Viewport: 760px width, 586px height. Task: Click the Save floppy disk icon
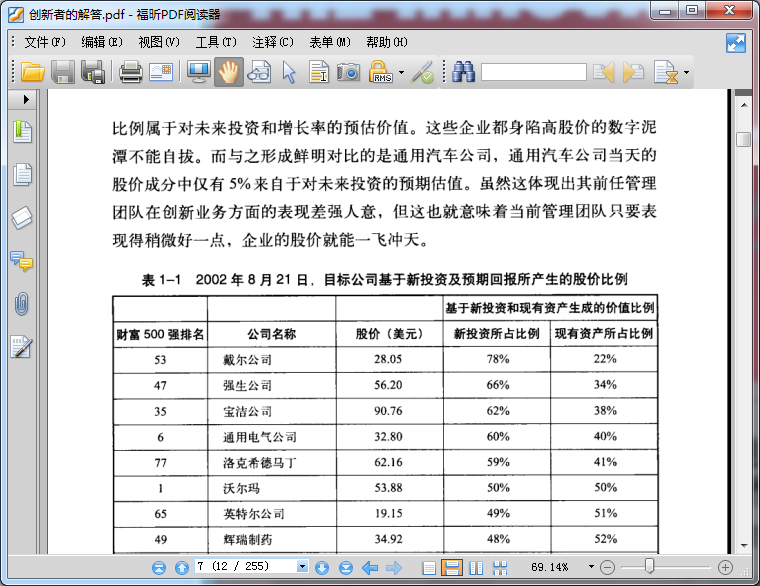coord(63,72)
